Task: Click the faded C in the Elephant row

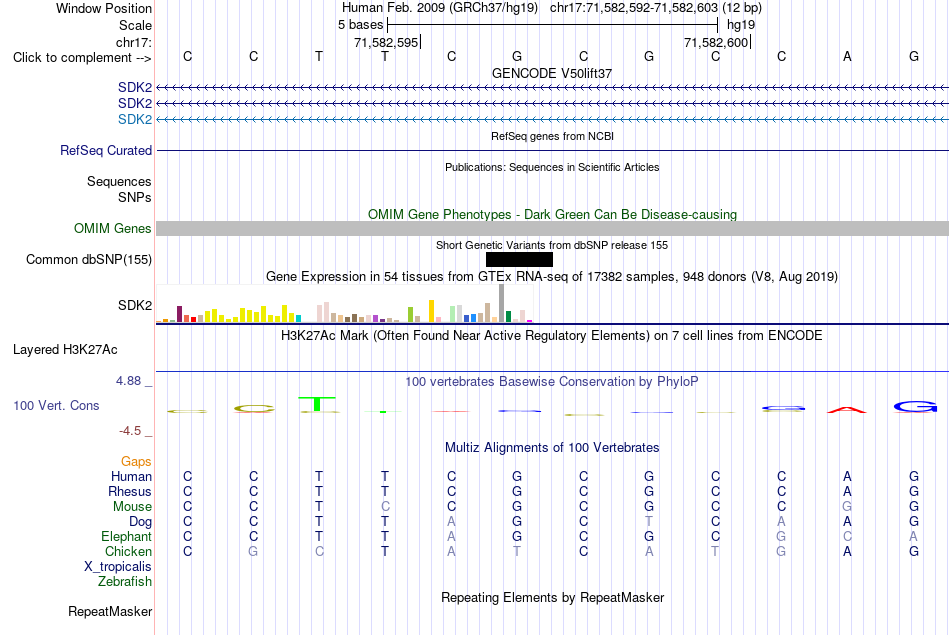Action: click(x=848, y=537)
